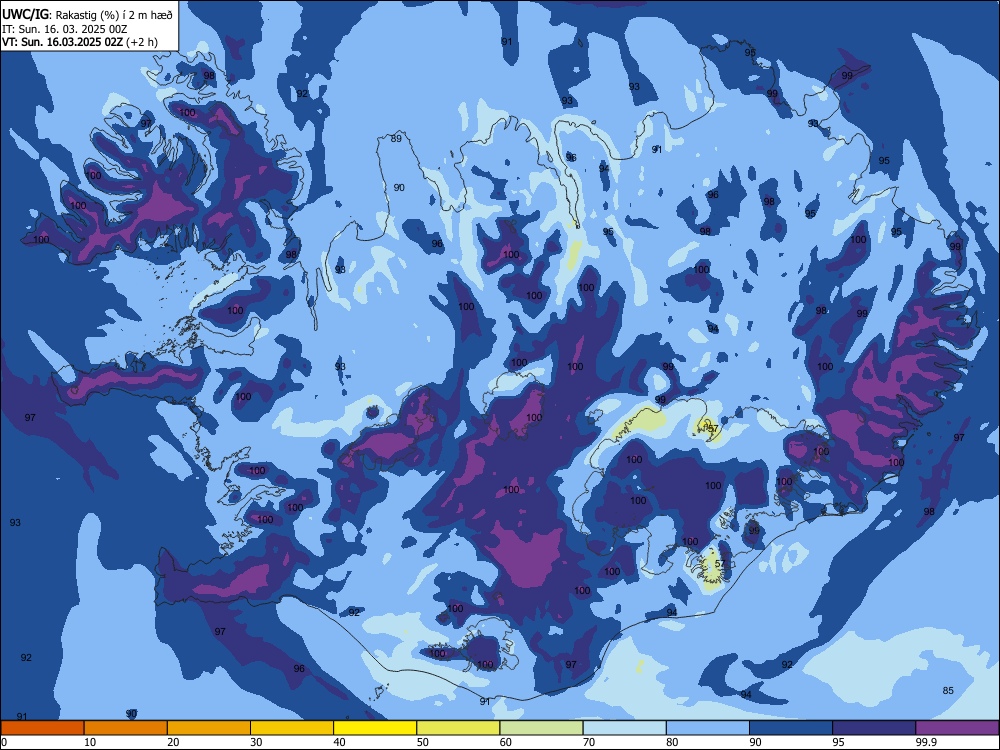The height and width of the screenshot is (750, 1000).
Task: Select the pale yellow 50–60 legend swatch
Action: pos(458,728)
